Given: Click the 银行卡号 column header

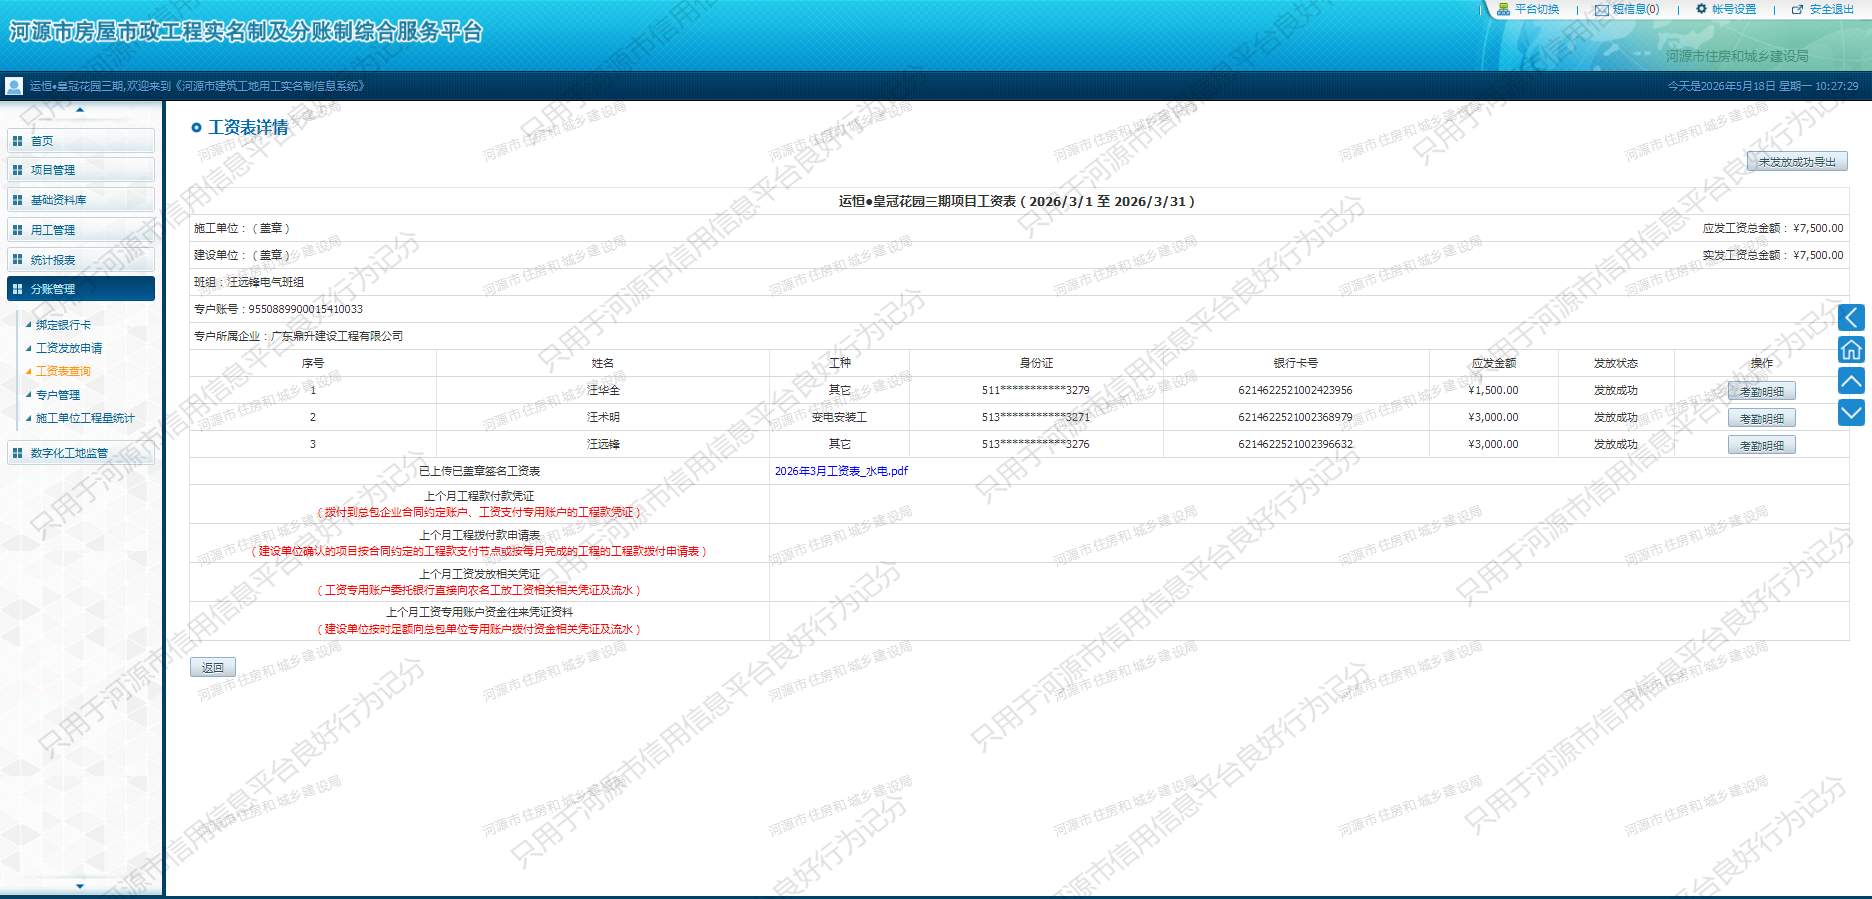Looking at the screenshot, I should coord(1295,363).
